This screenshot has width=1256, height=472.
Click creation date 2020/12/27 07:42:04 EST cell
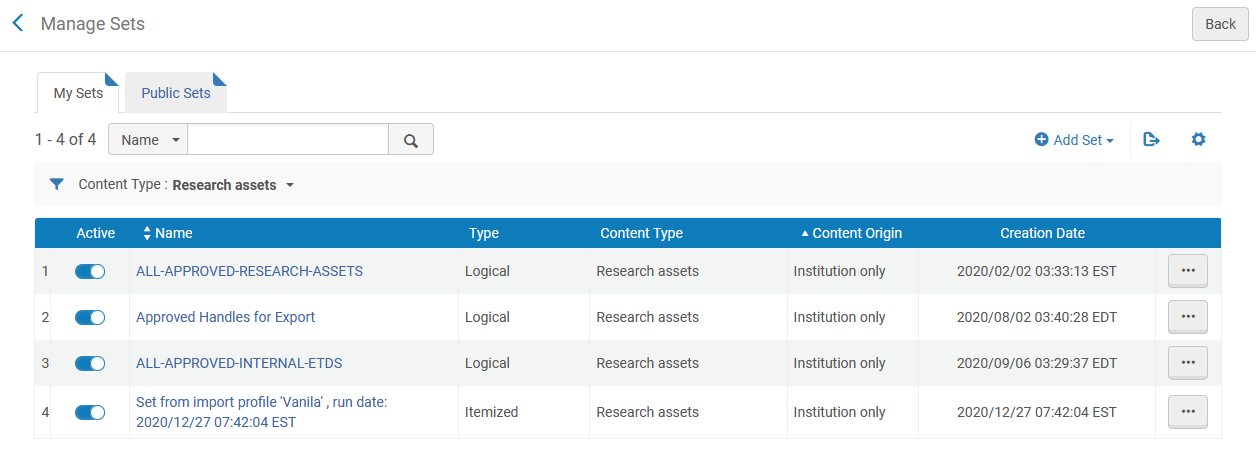coord(1036,412)
